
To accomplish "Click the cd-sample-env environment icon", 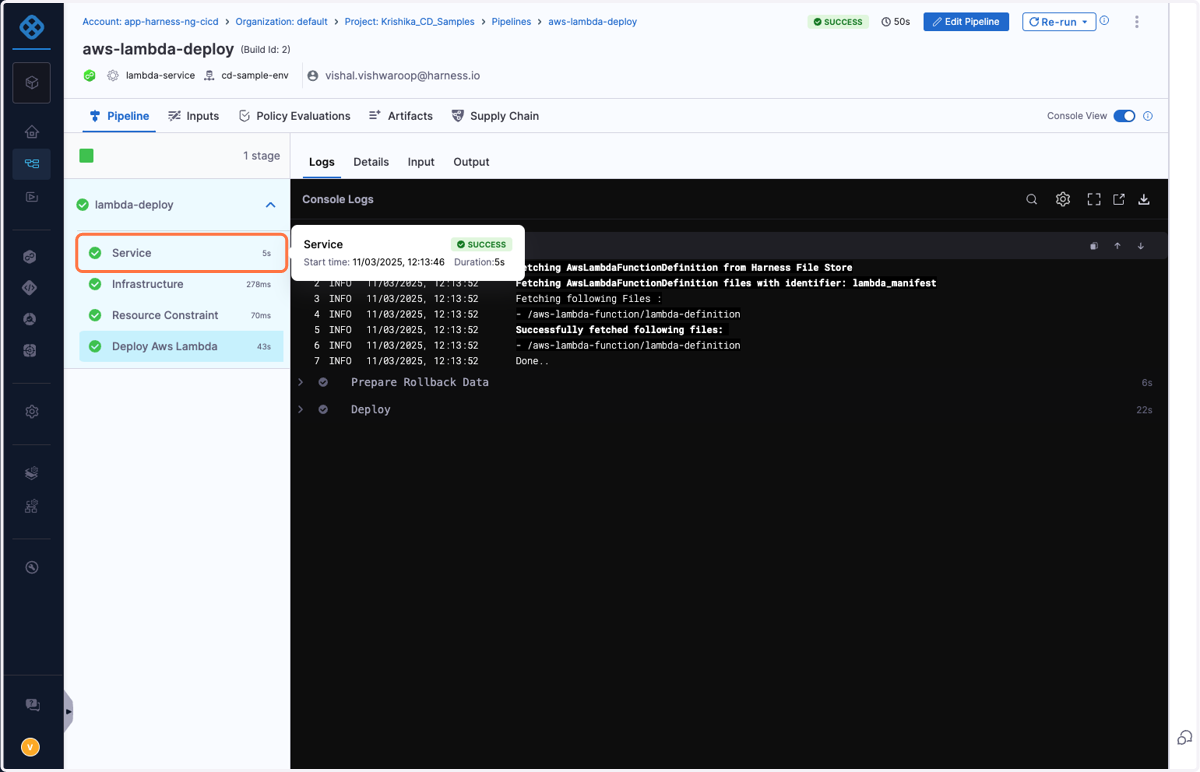I will (209, 76).
